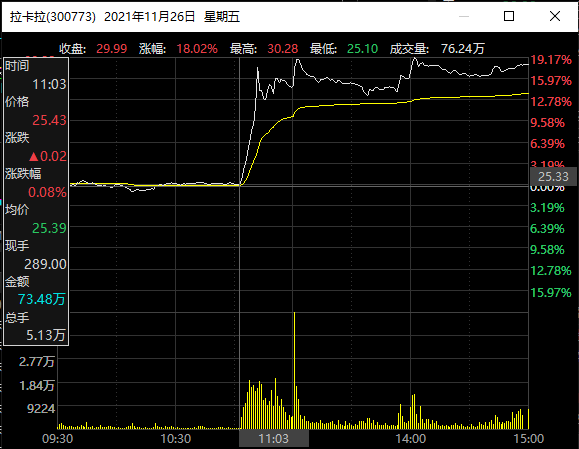The height and width of the screenshot is (449, 579).
Task: Click the 成交量 76.24万 volume value
Action: pyautogui.click(x=462, y=49)
